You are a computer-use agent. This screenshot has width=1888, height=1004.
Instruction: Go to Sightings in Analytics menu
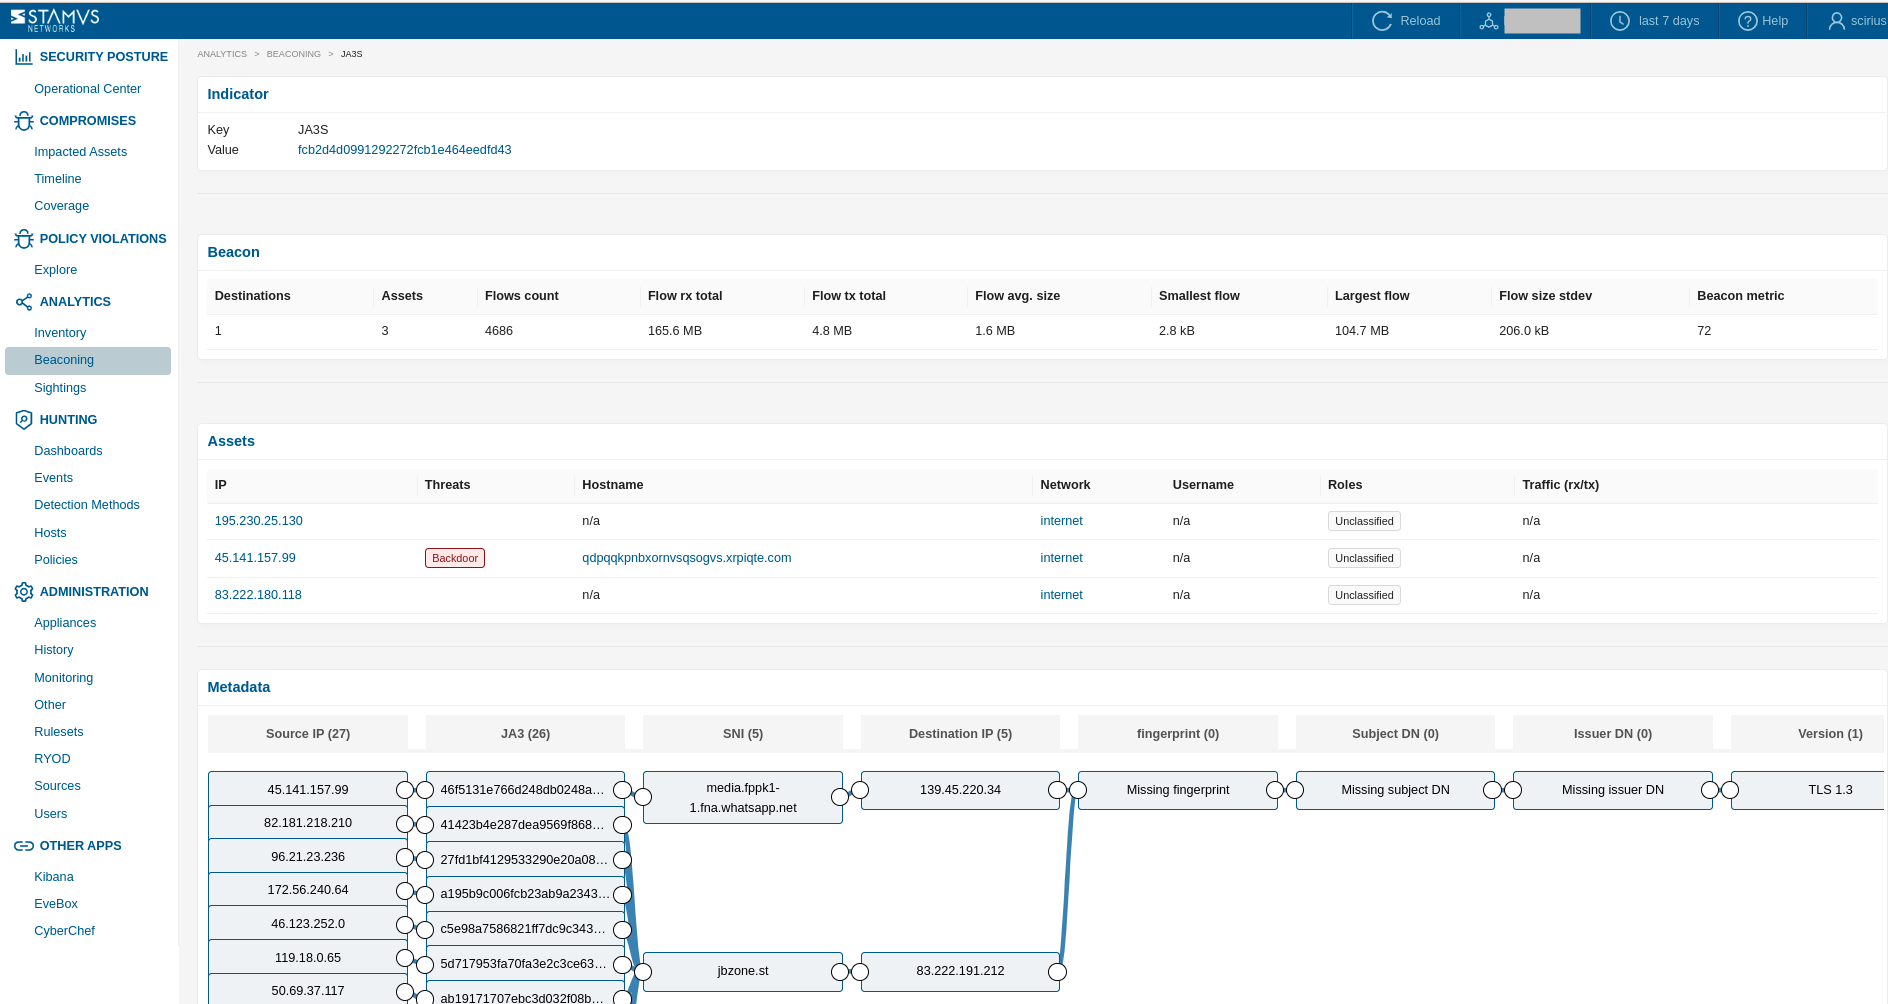60,388
